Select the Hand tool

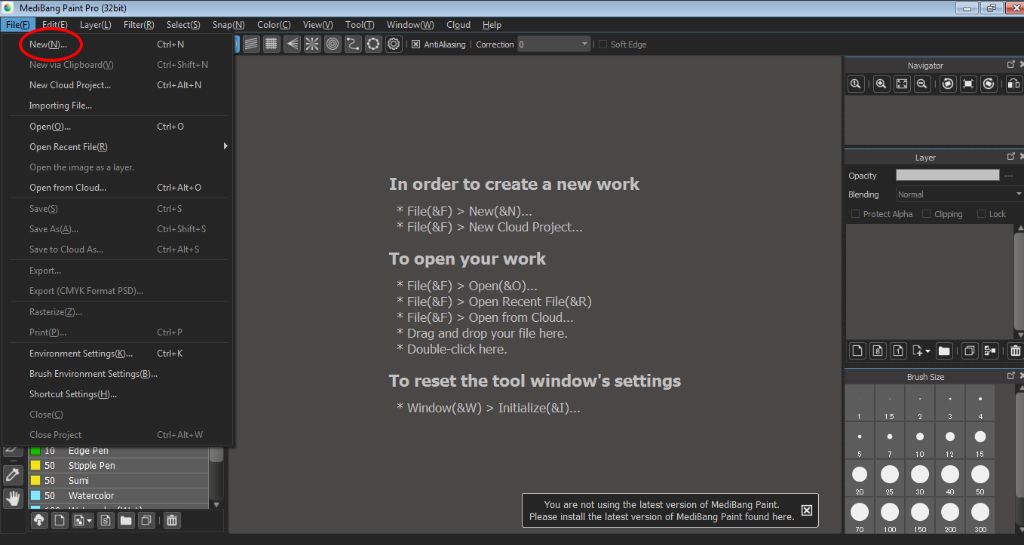coord(12,499)
